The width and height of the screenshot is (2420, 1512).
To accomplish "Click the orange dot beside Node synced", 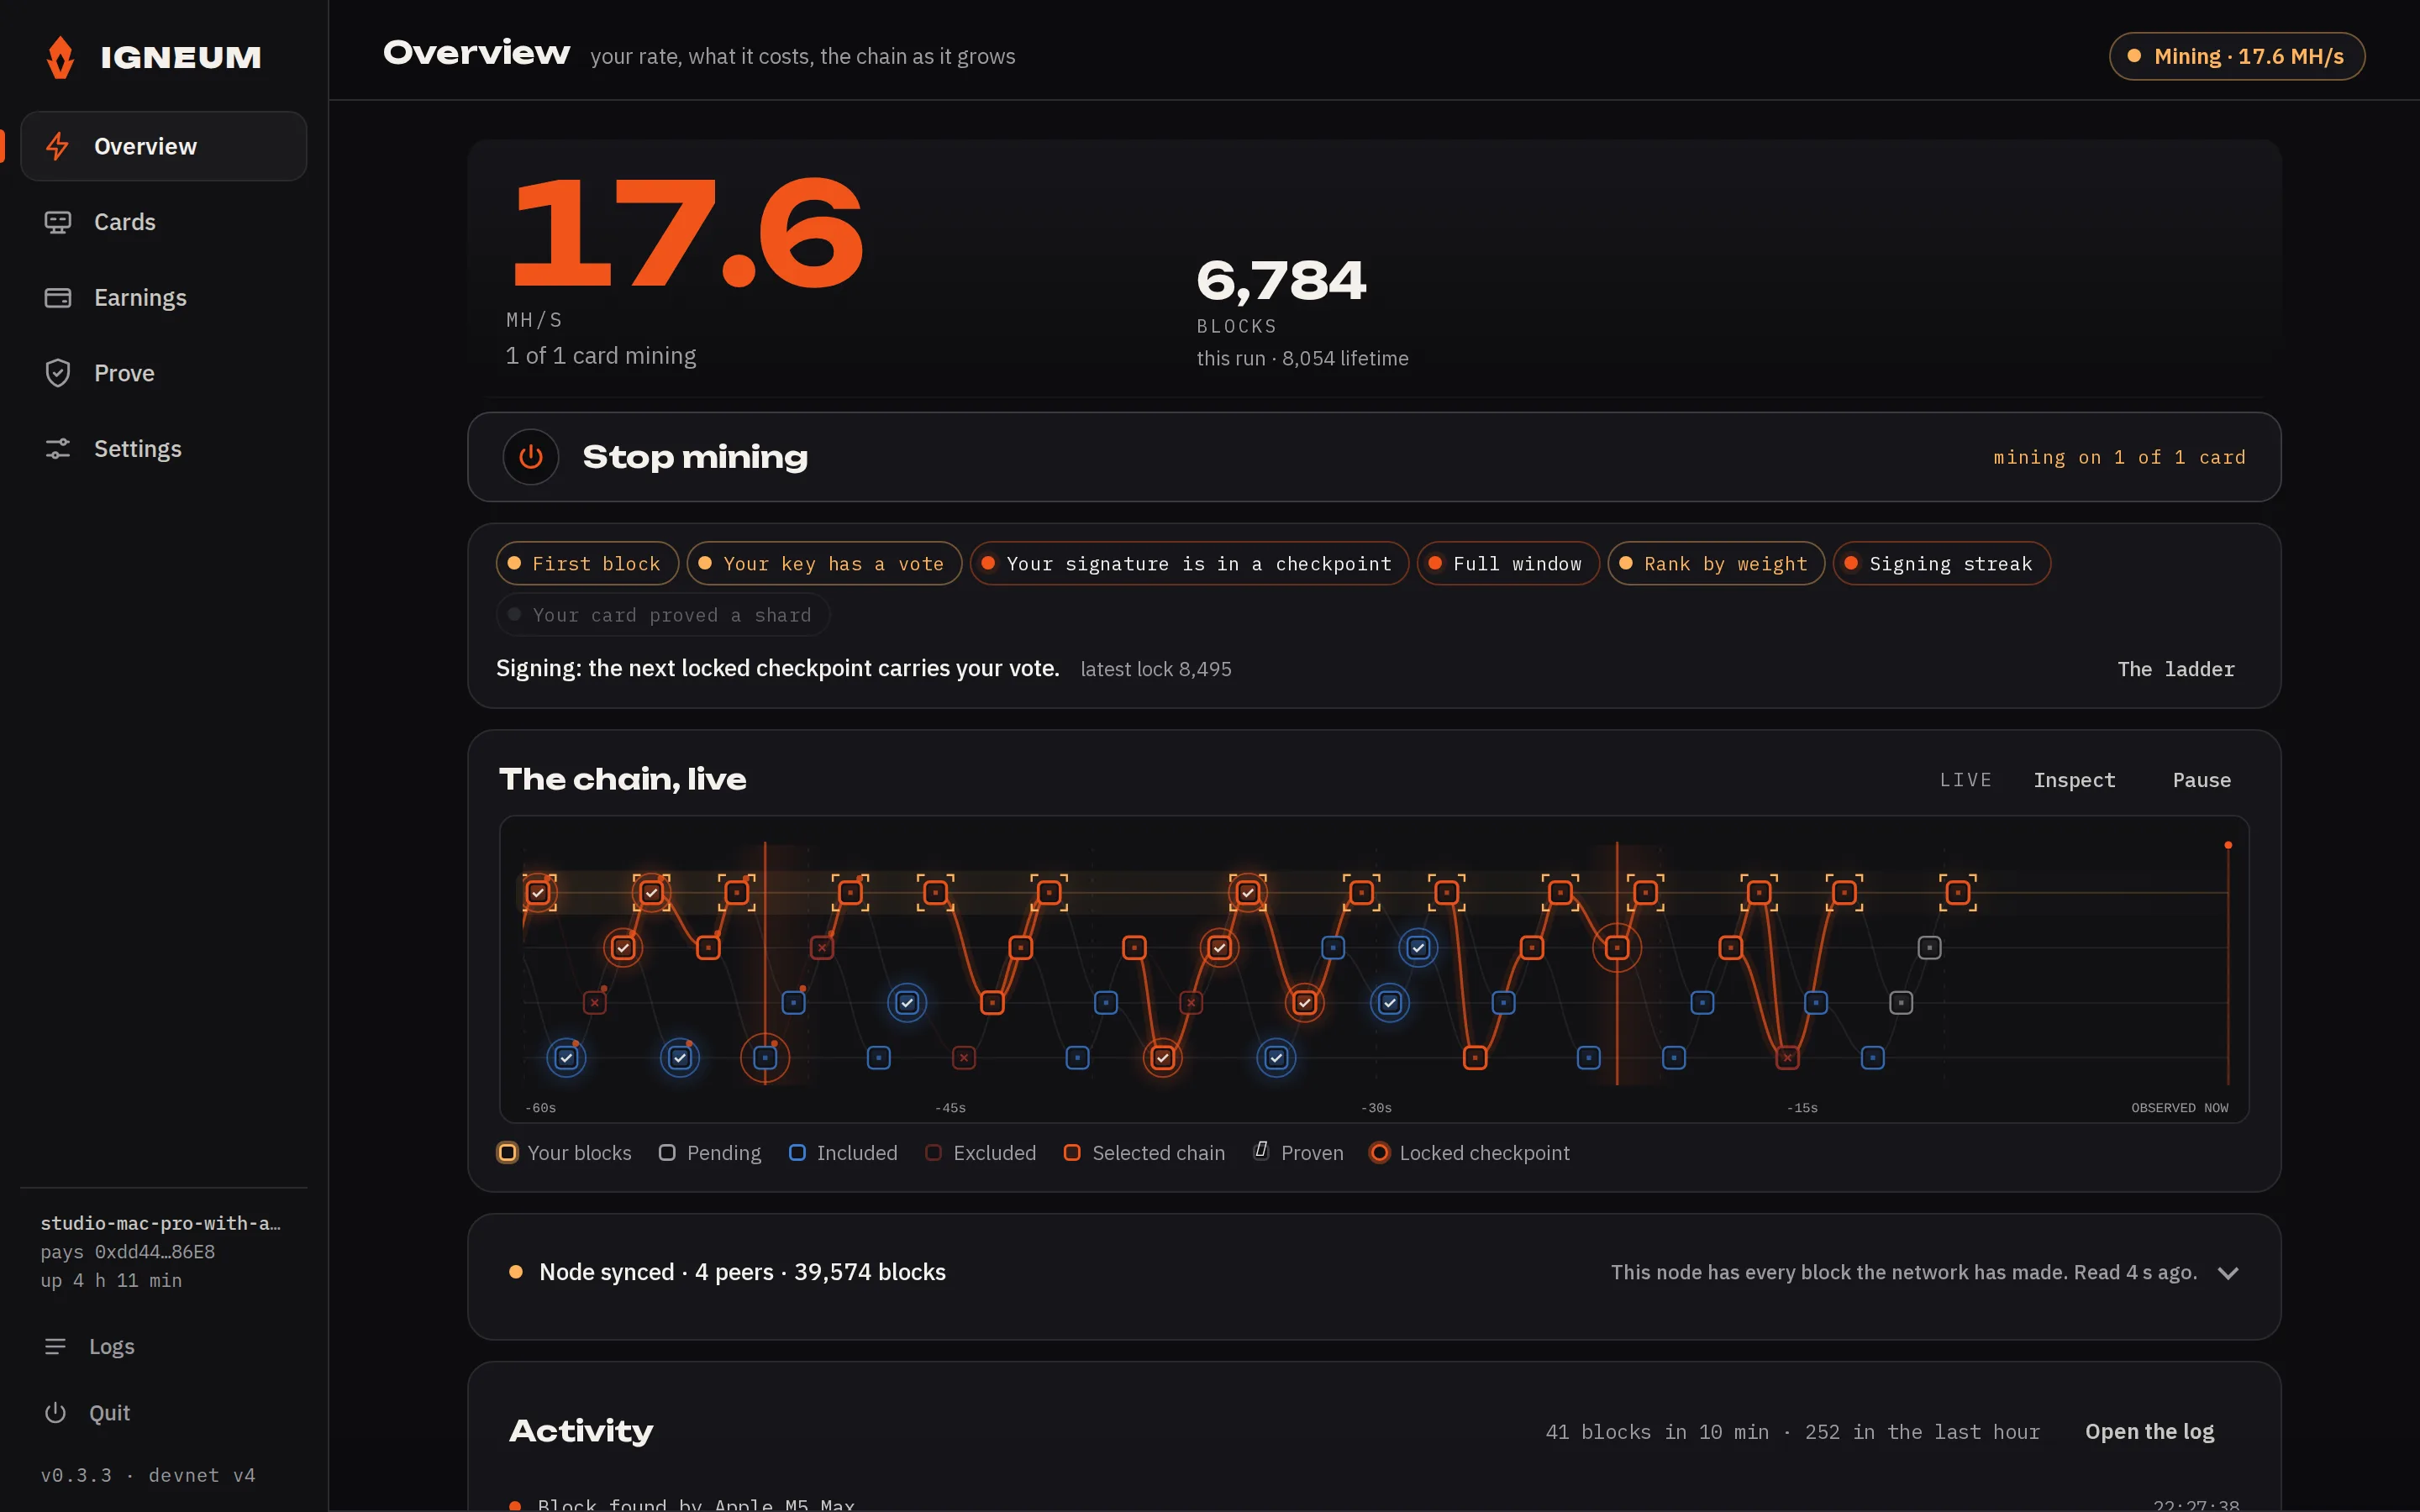I will tap(516, 1272).
